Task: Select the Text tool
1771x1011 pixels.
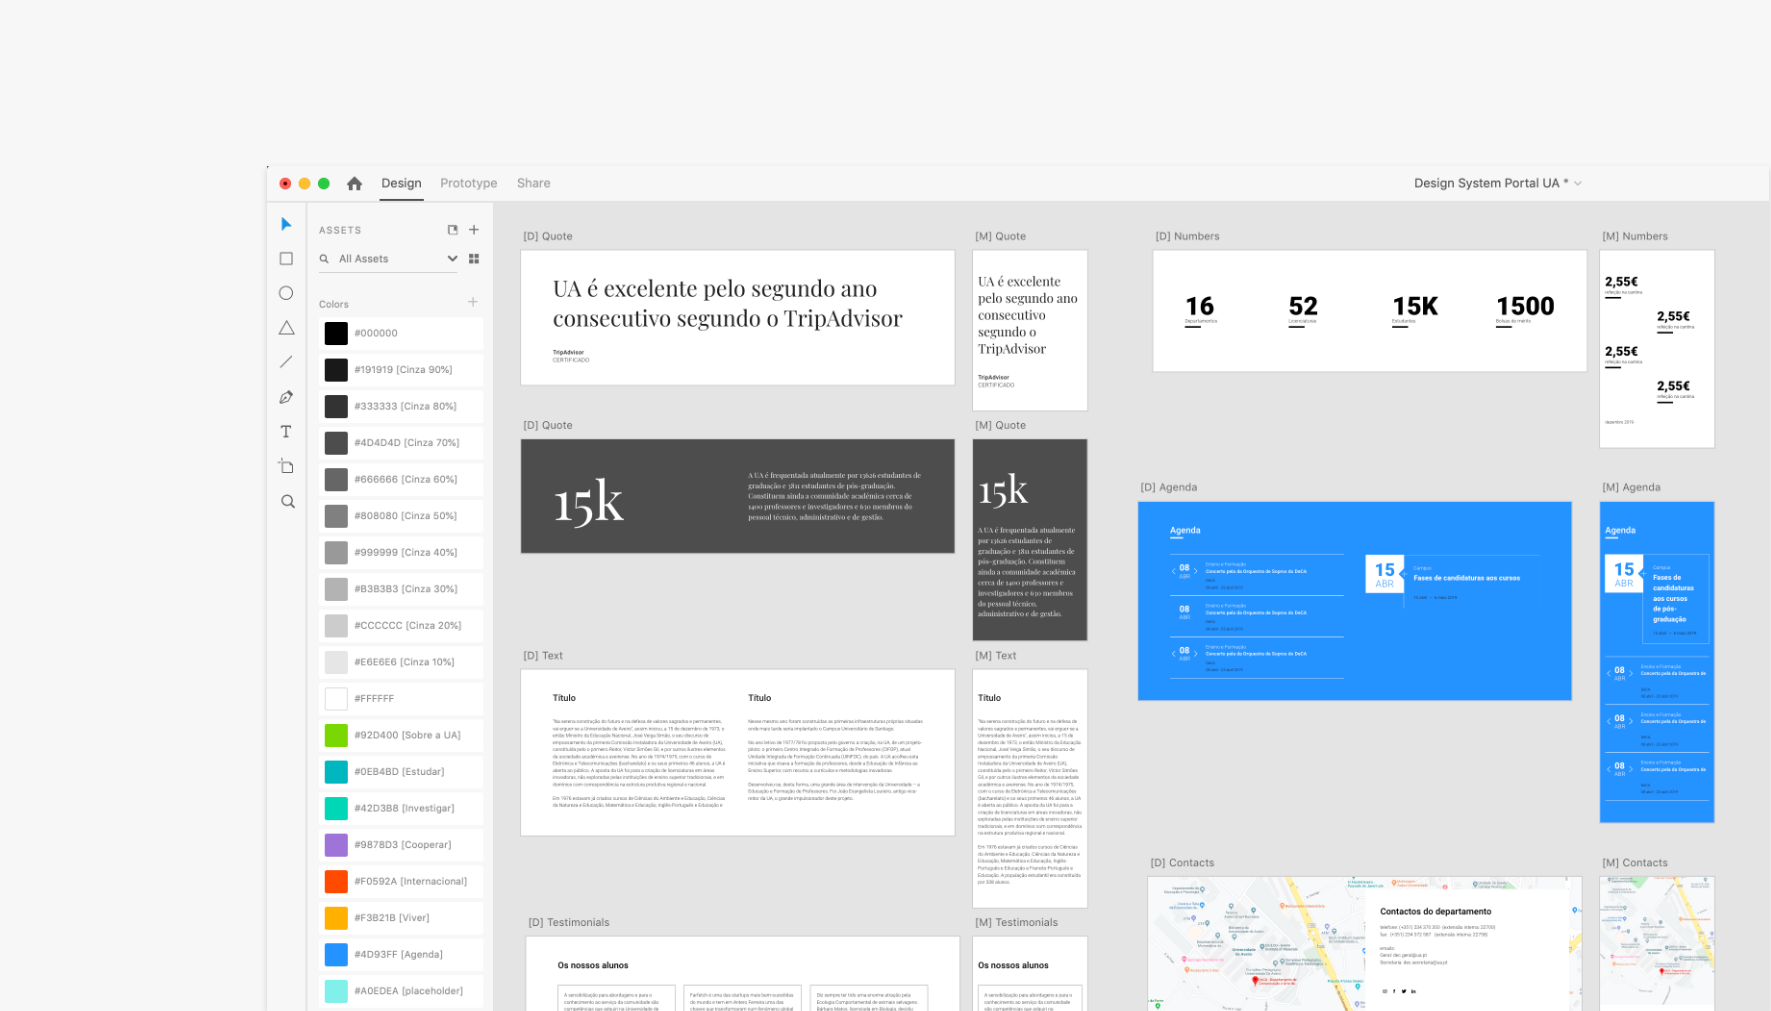Action: point(286,431)
